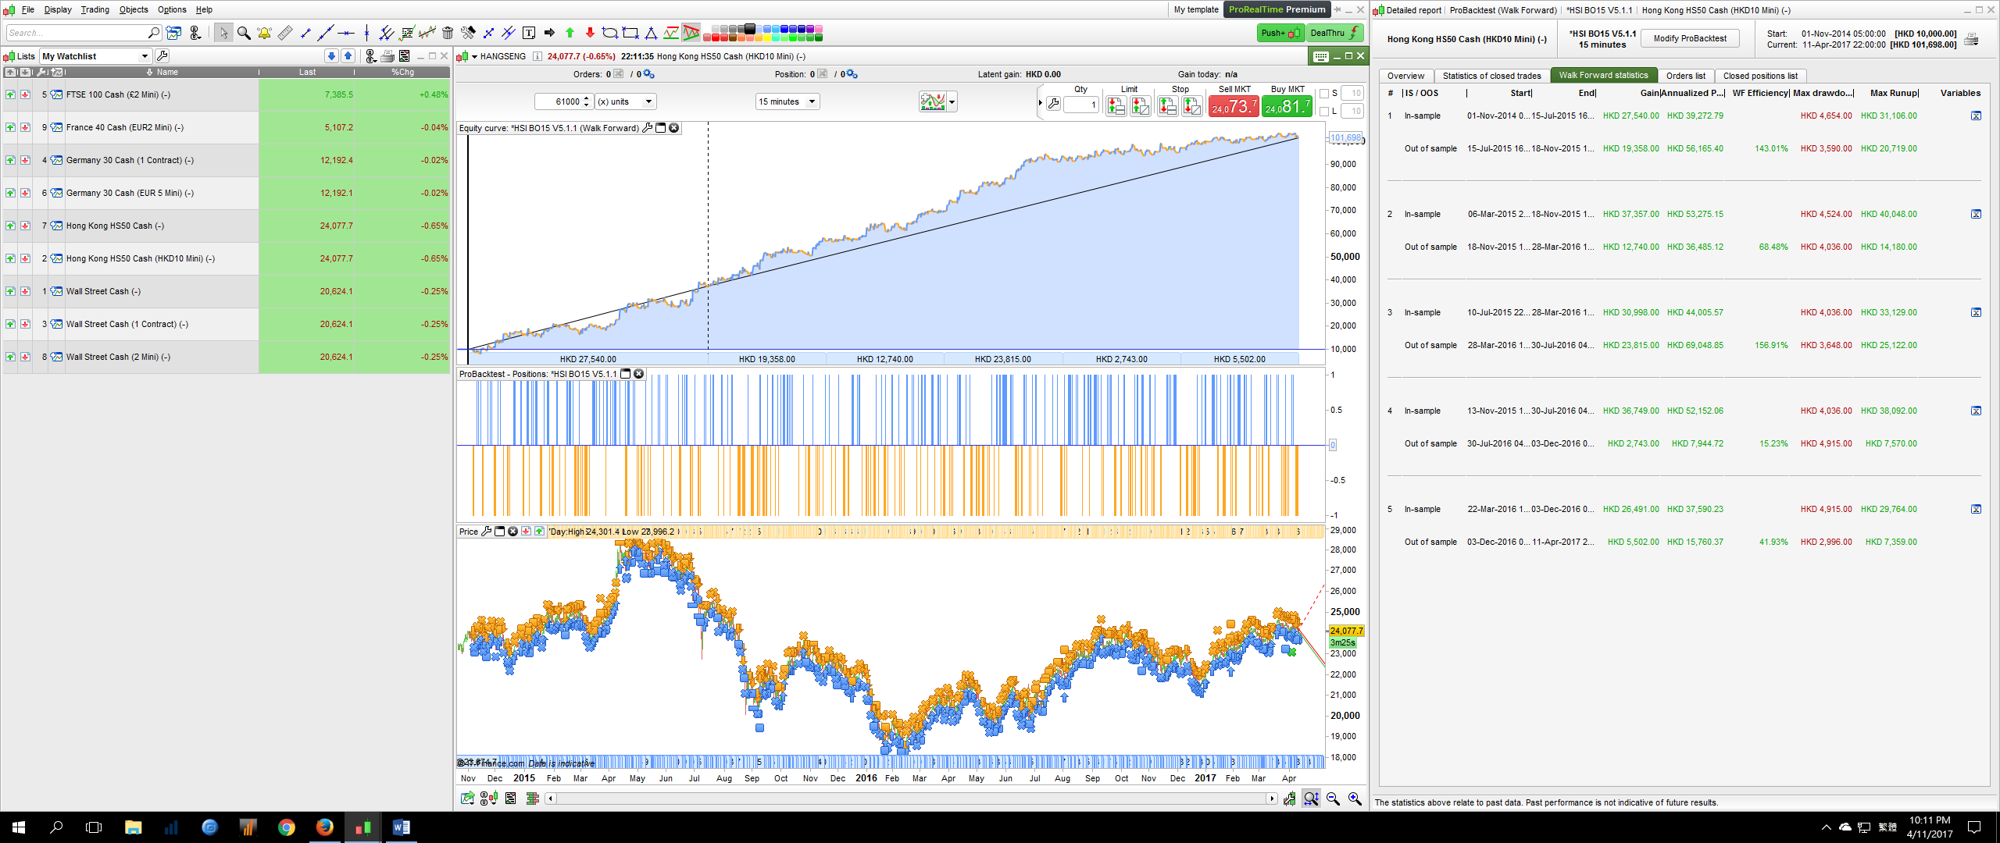Switch to the Overview tab
The image size is (2000, 843).
(1405, 76)
